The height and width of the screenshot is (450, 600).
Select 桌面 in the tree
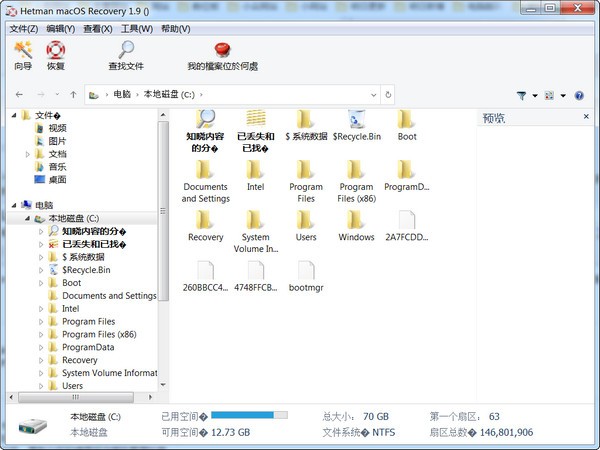point(57,179)
